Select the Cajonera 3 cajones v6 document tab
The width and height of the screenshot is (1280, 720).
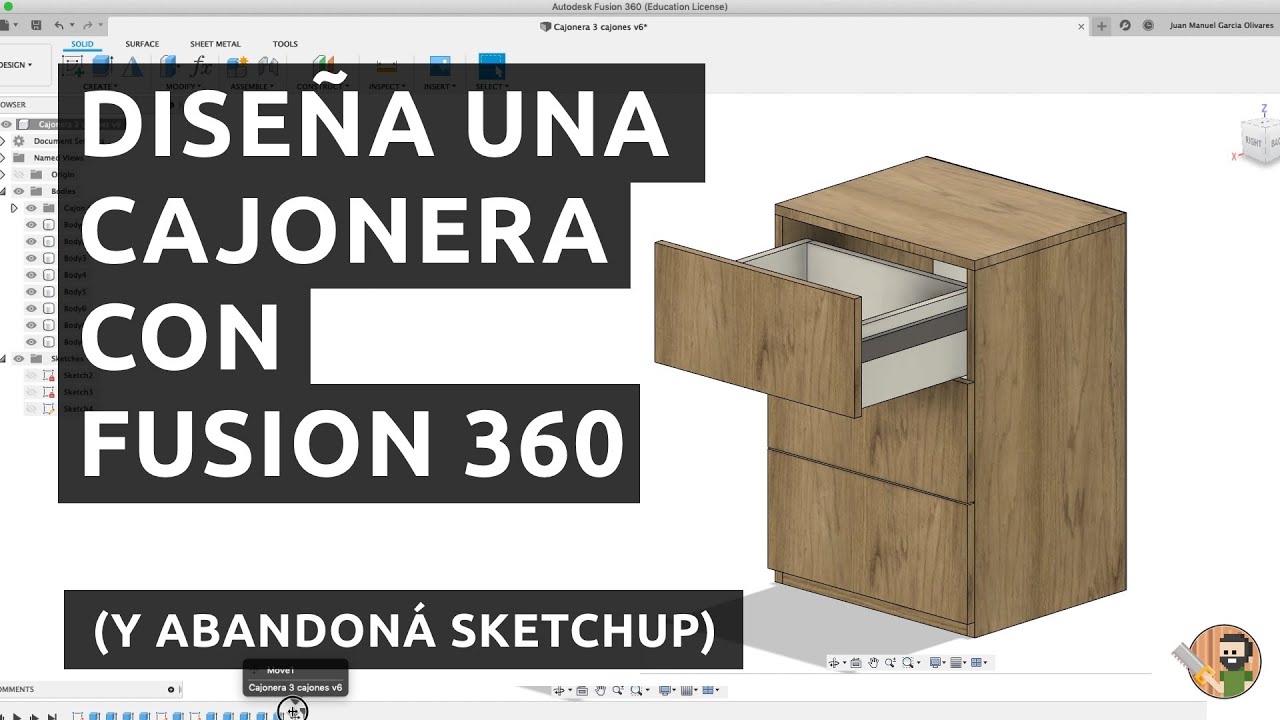(x=593, y=27)
